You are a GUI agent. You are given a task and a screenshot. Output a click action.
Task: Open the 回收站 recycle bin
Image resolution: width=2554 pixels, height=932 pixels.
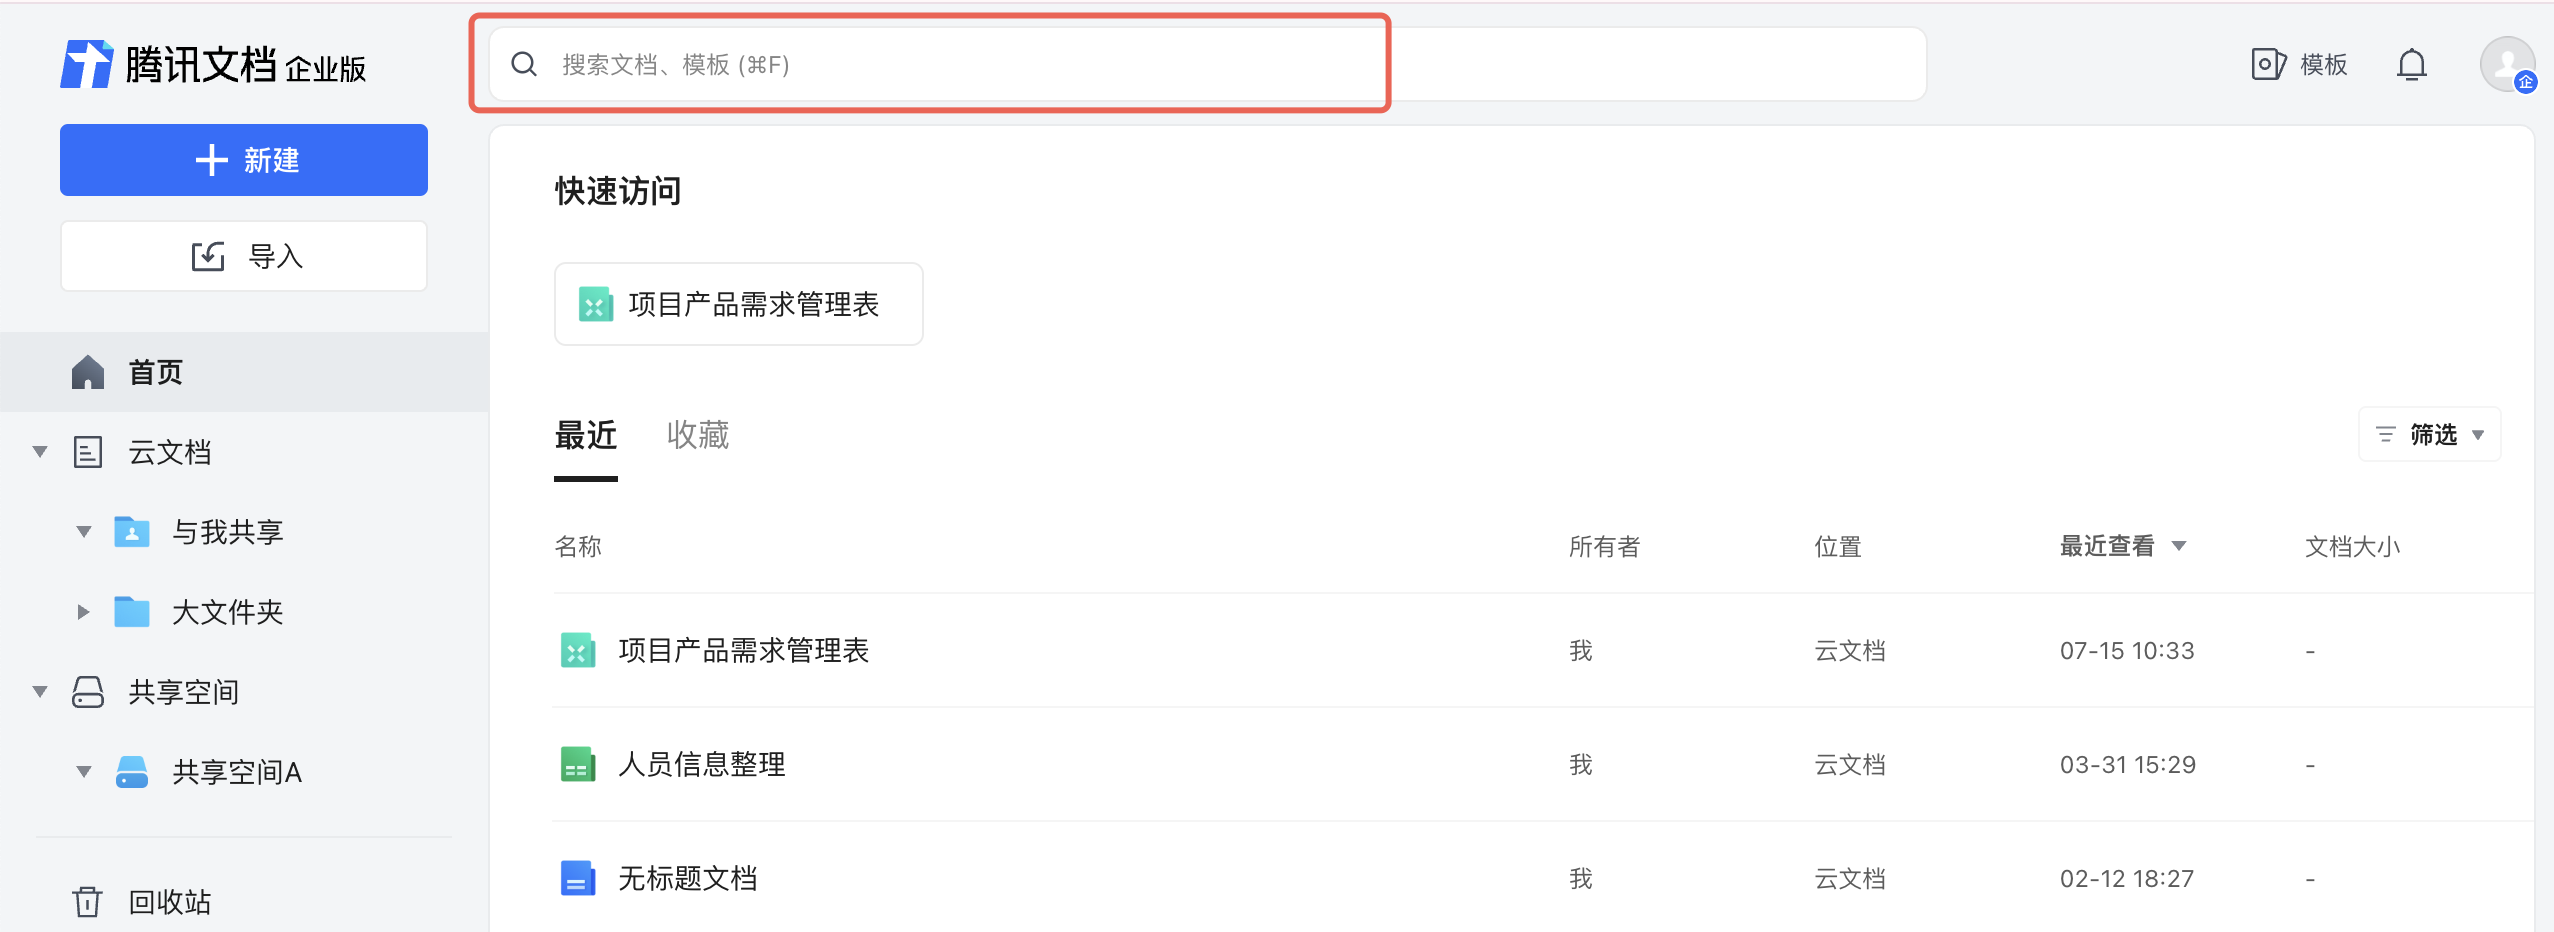point(169,902)
